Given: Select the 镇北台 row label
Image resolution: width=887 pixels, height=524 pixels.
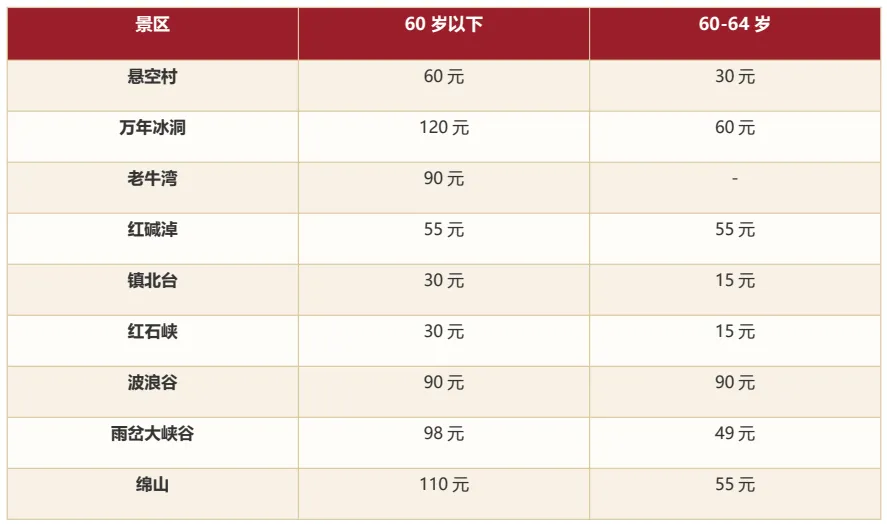Looking at the screenshot, I should [152, 280].
